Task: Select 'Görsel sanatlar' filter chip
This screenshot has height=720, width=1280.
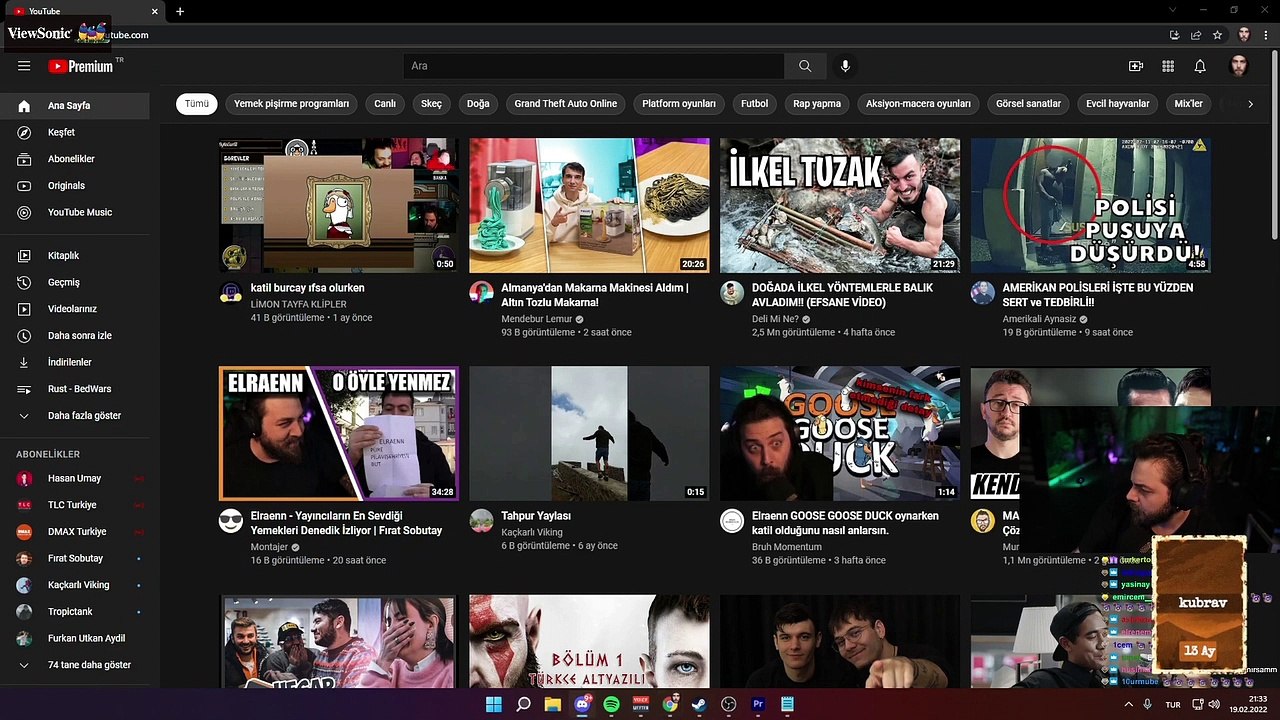Action: click(x=1028, y=103)
